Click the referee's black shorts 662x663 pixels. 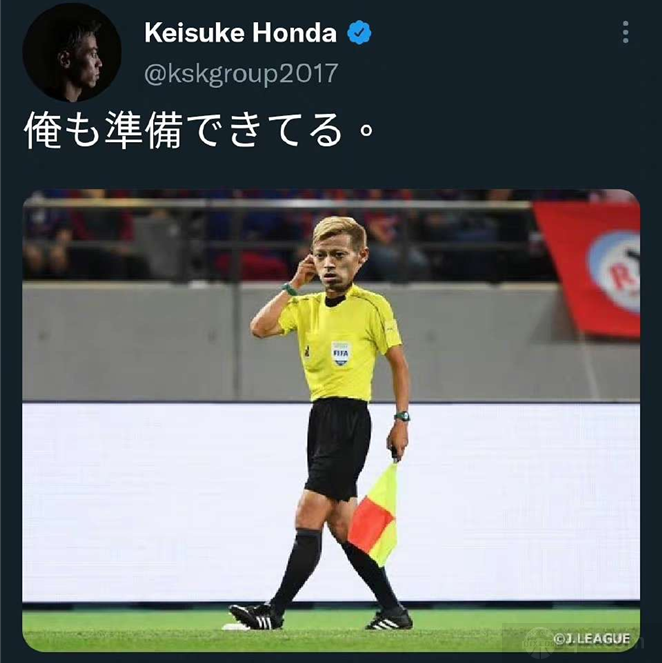[x=338, y=449]
